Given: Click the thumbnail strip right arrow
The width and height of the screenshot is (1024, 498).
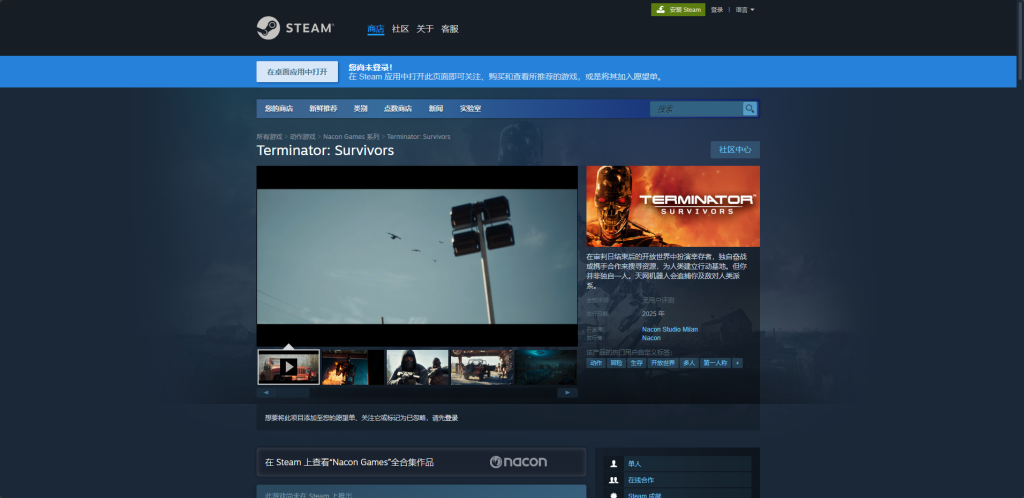Looking at the screenshot, I should point(568,393).
